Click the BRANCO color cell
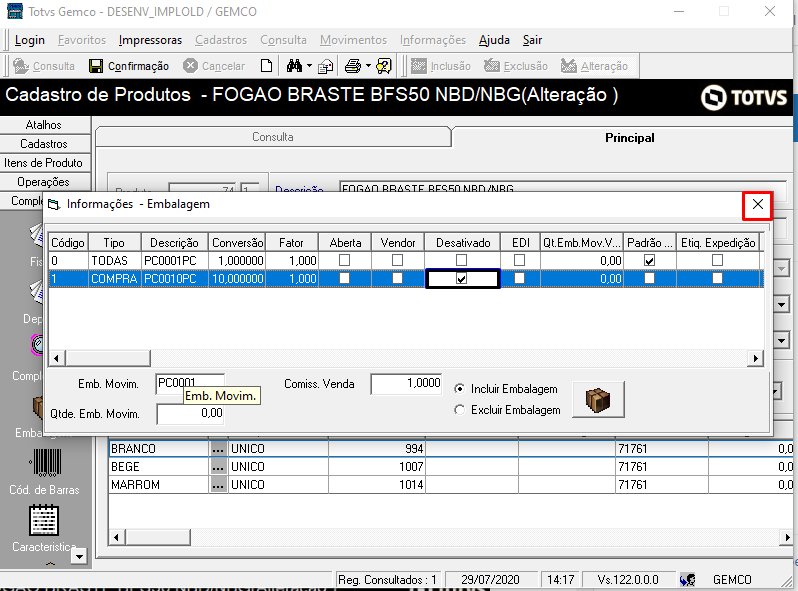The height and width of the screenshot is (591, 798). [x=159, y=449]
